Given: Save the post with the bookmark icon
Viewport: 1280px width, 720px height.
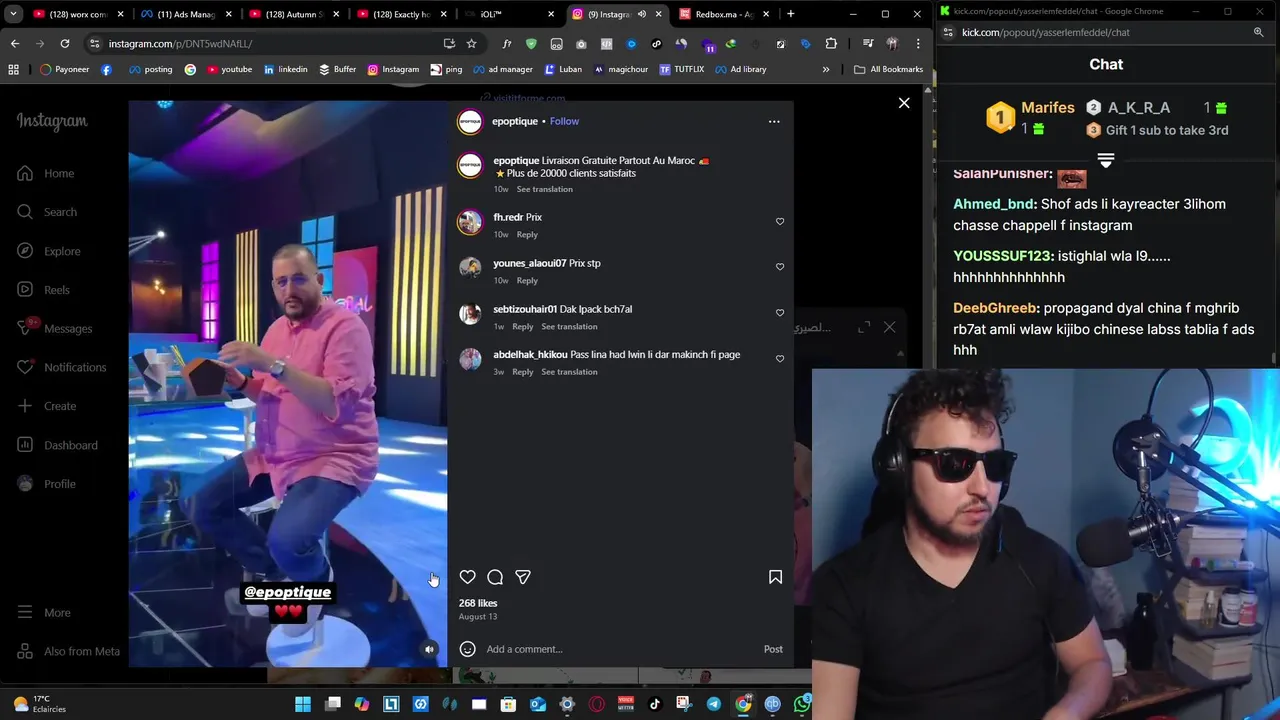Looking at the screenshot, I should [775, 577].
